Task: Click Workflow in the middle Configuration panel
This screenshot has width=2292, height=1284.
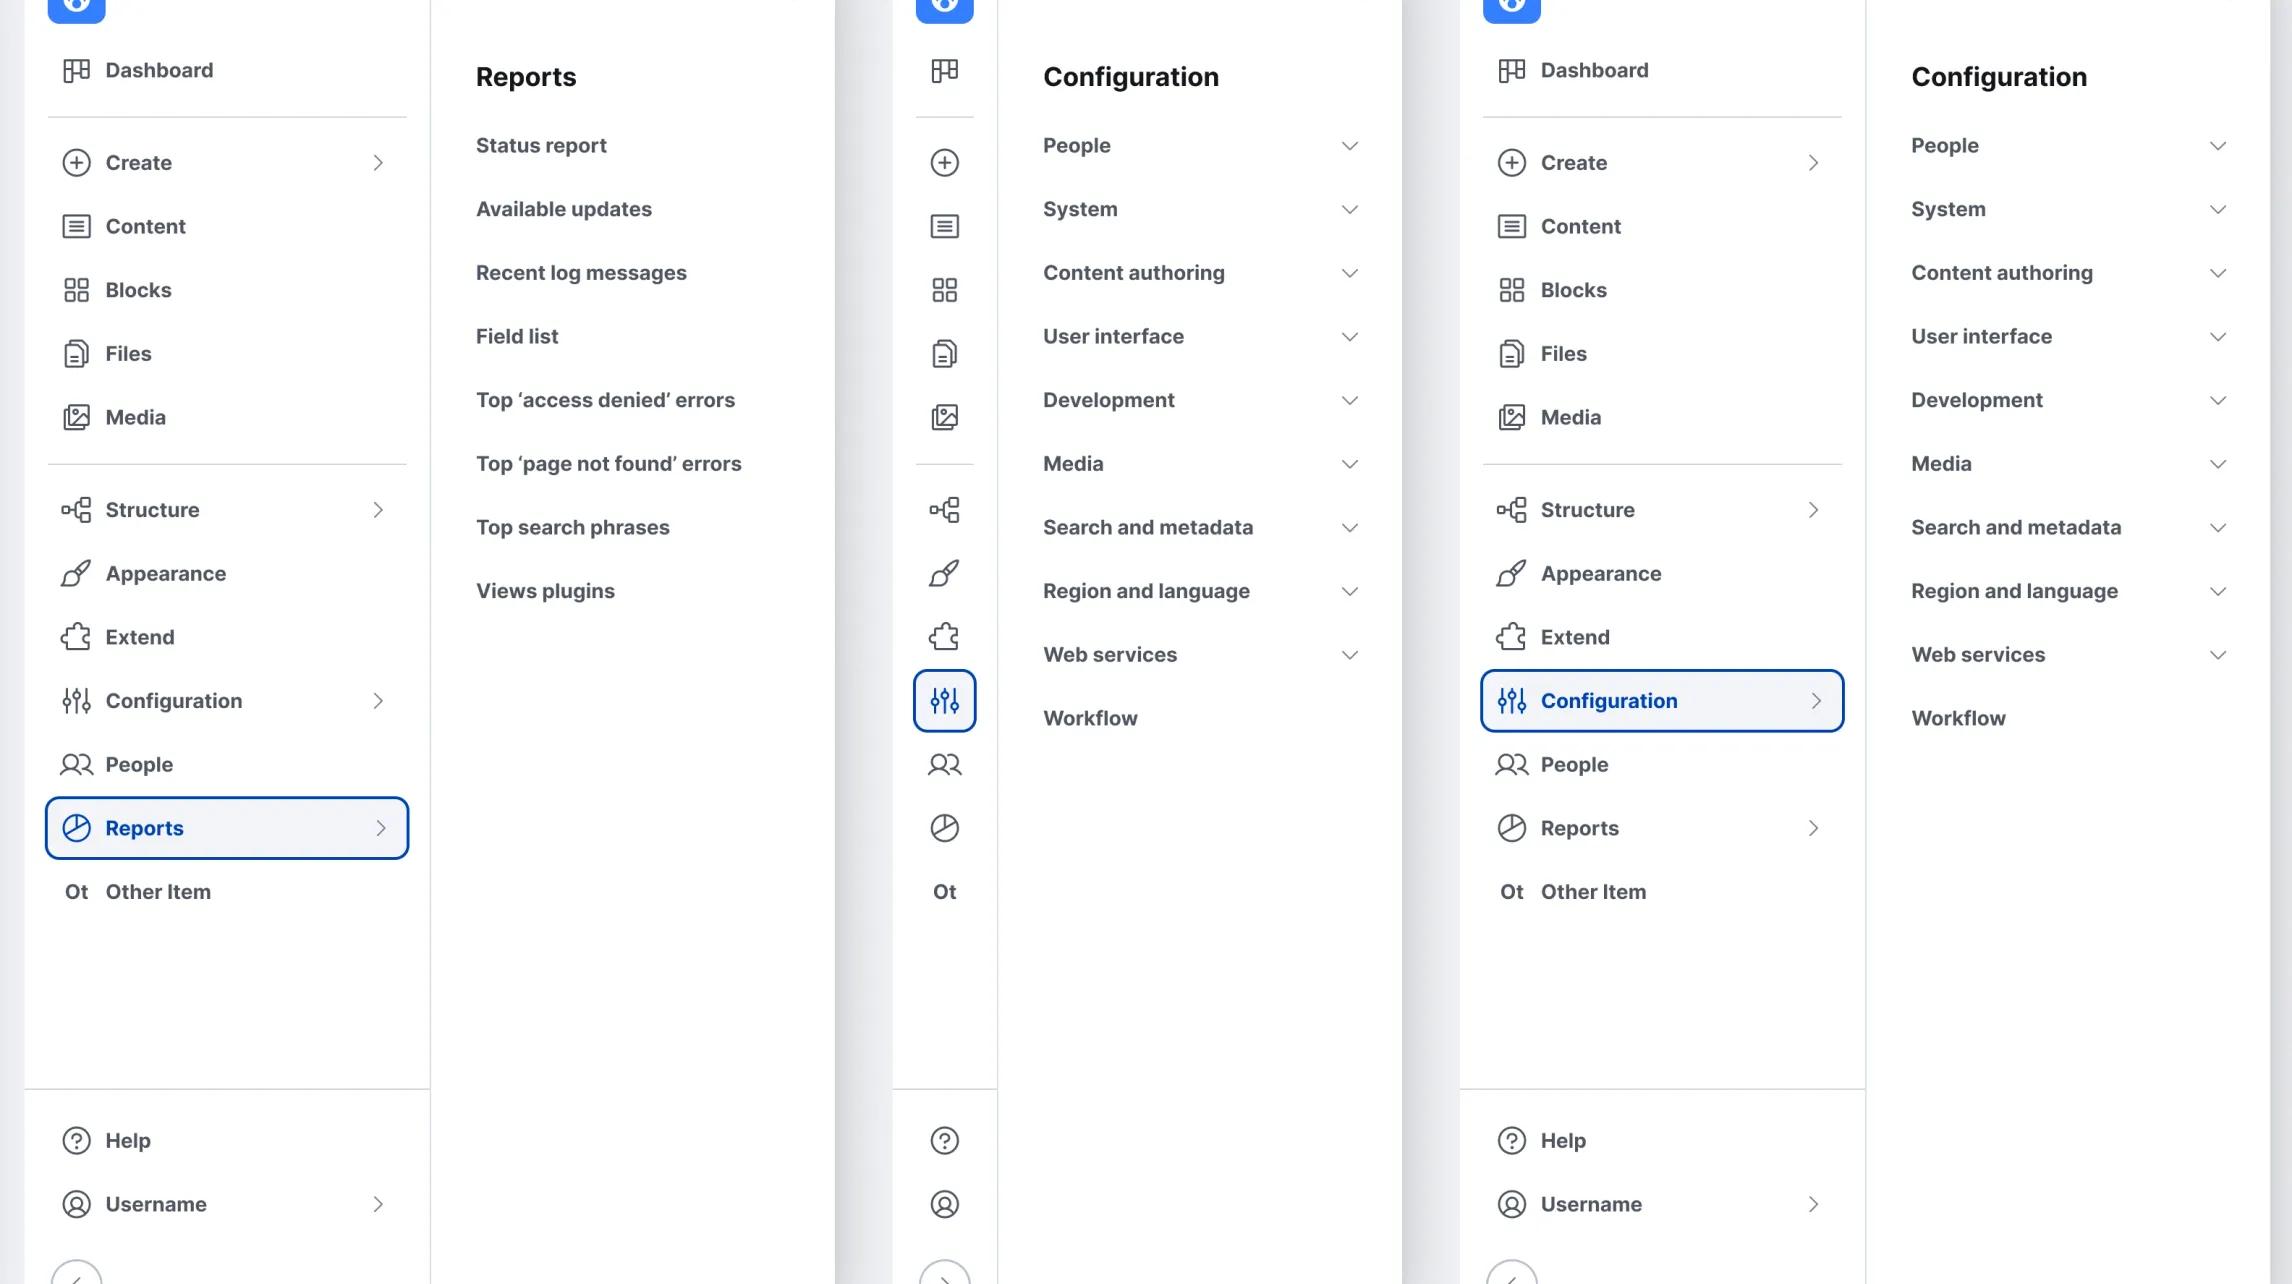Action: (x=1090, y=718)
